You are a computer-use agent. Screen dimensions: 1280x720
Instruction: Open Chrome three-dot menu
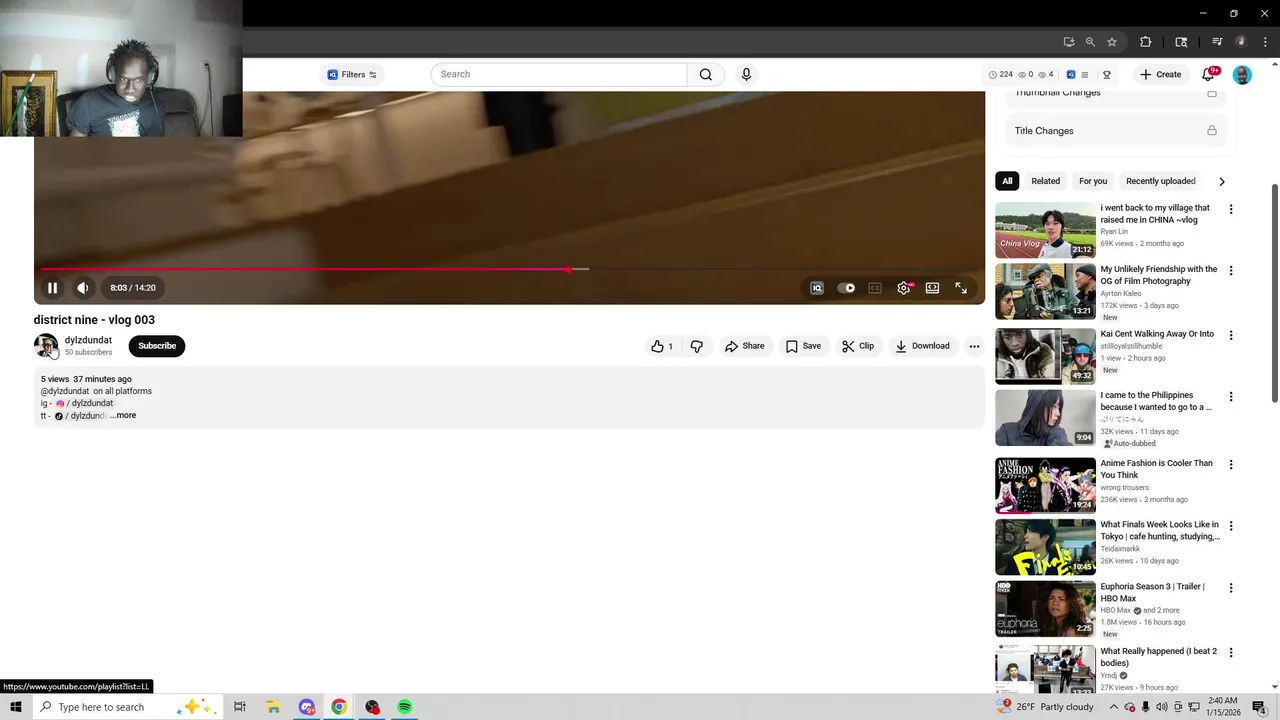pos(1265,42)
